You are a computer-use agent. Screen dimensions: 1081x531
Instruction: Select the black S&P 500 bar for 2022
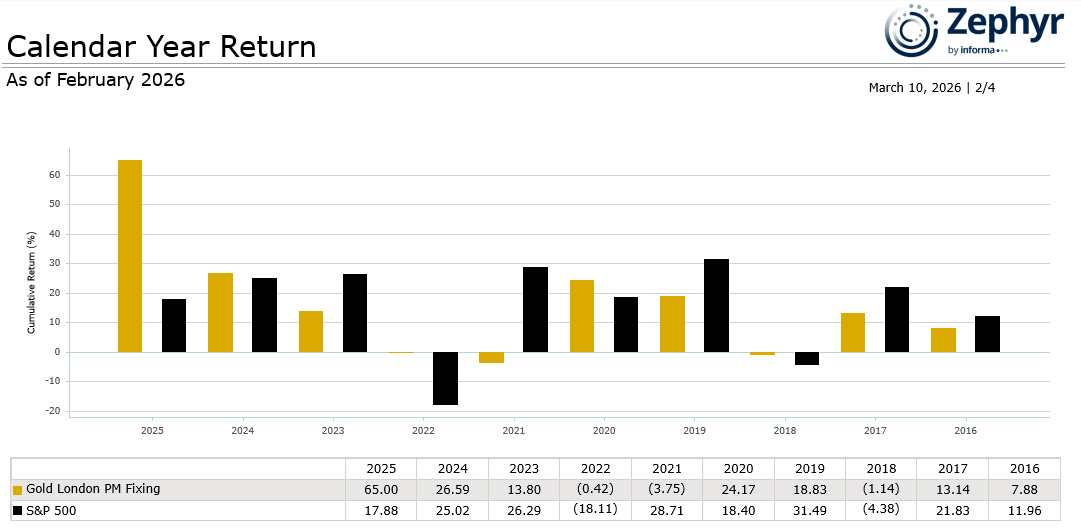tap(445, 378)
